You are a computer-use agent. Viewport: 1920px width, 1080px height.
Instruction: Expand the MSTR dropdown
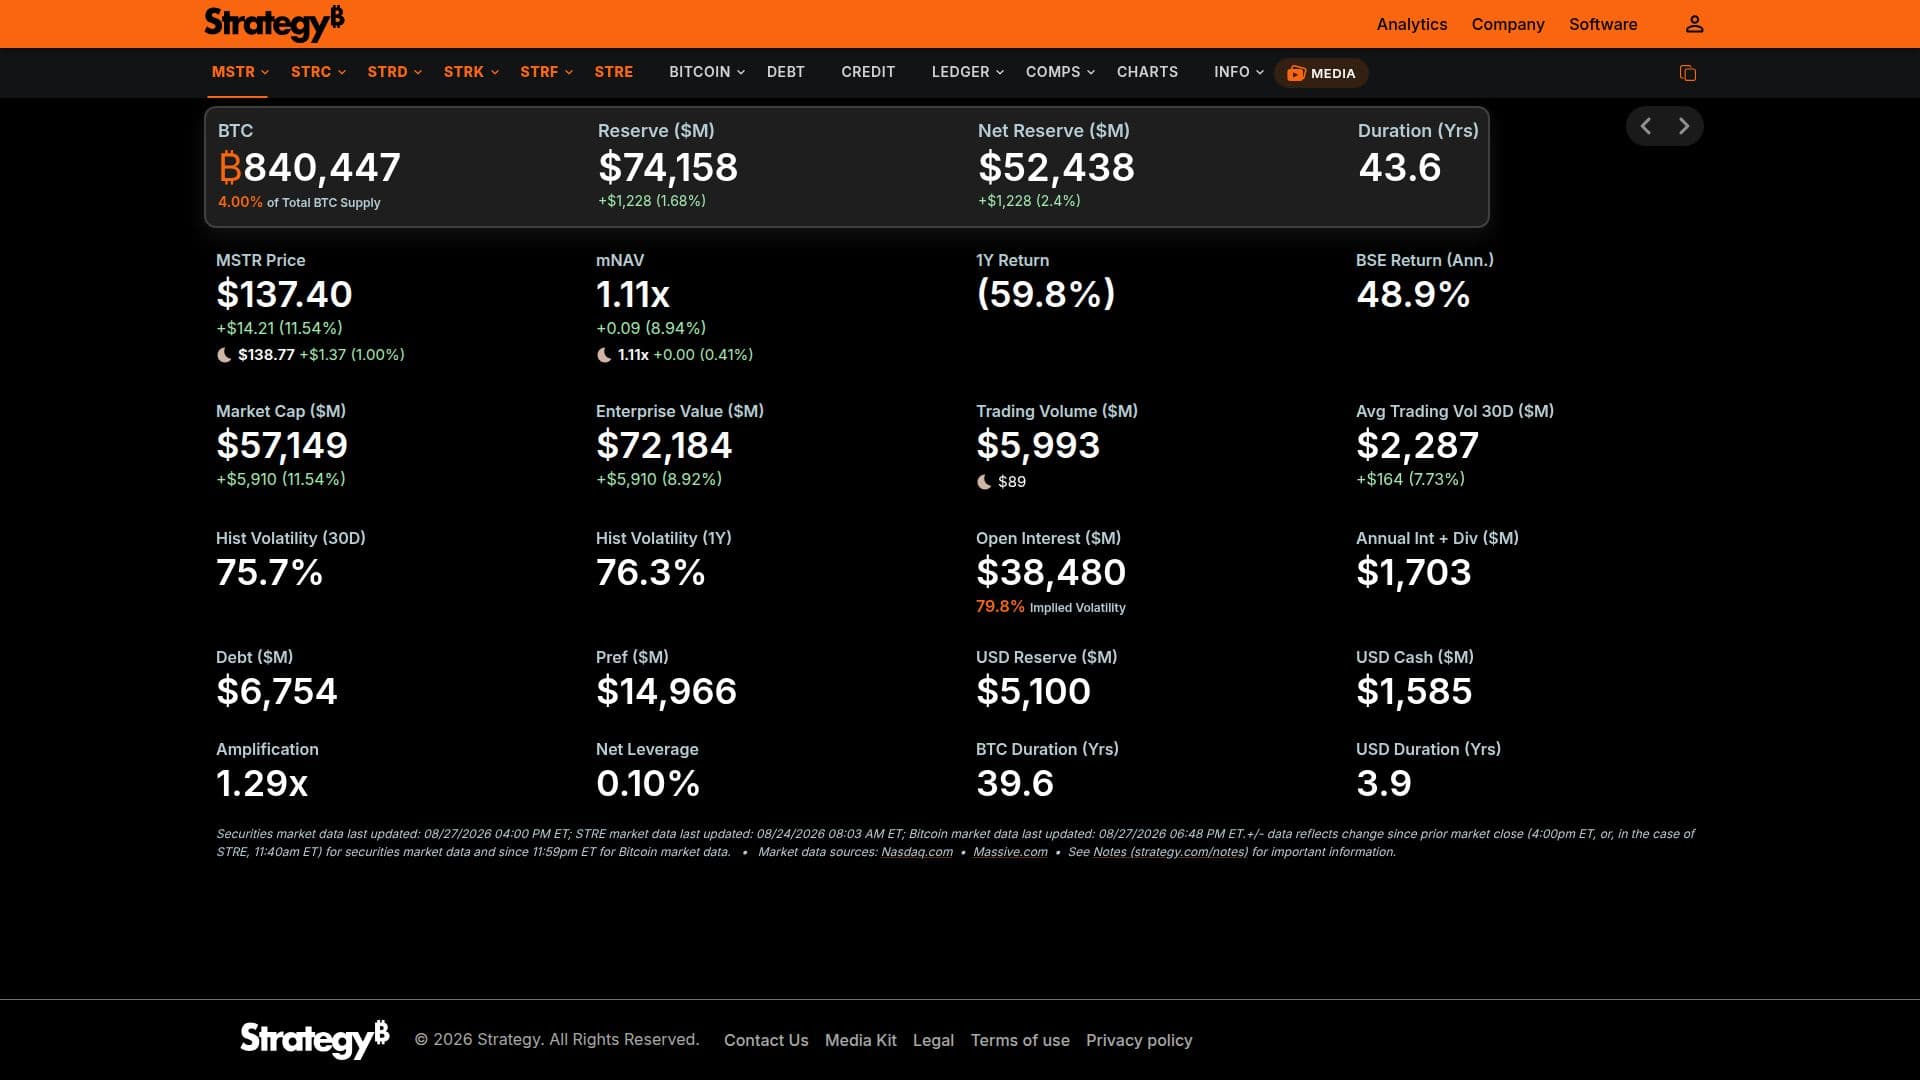[240, 72]
